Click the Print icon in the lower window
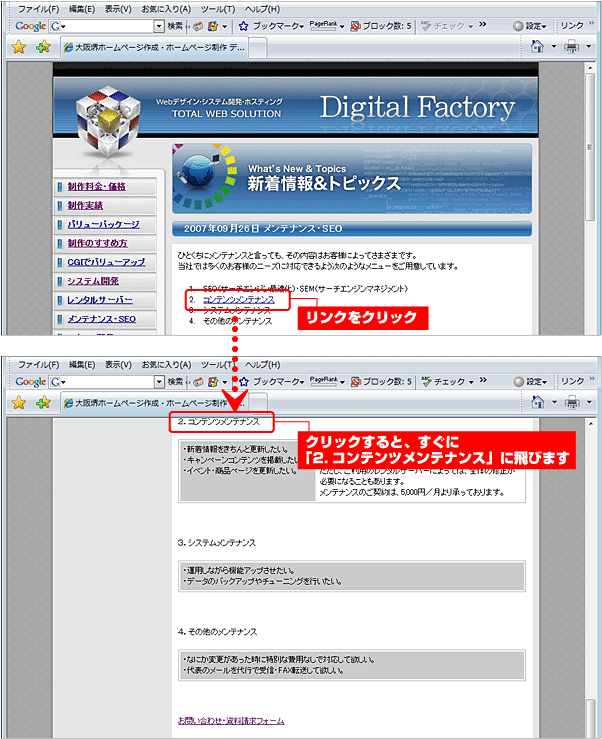This screenshot has width=602, height=739. click(571, 402)
